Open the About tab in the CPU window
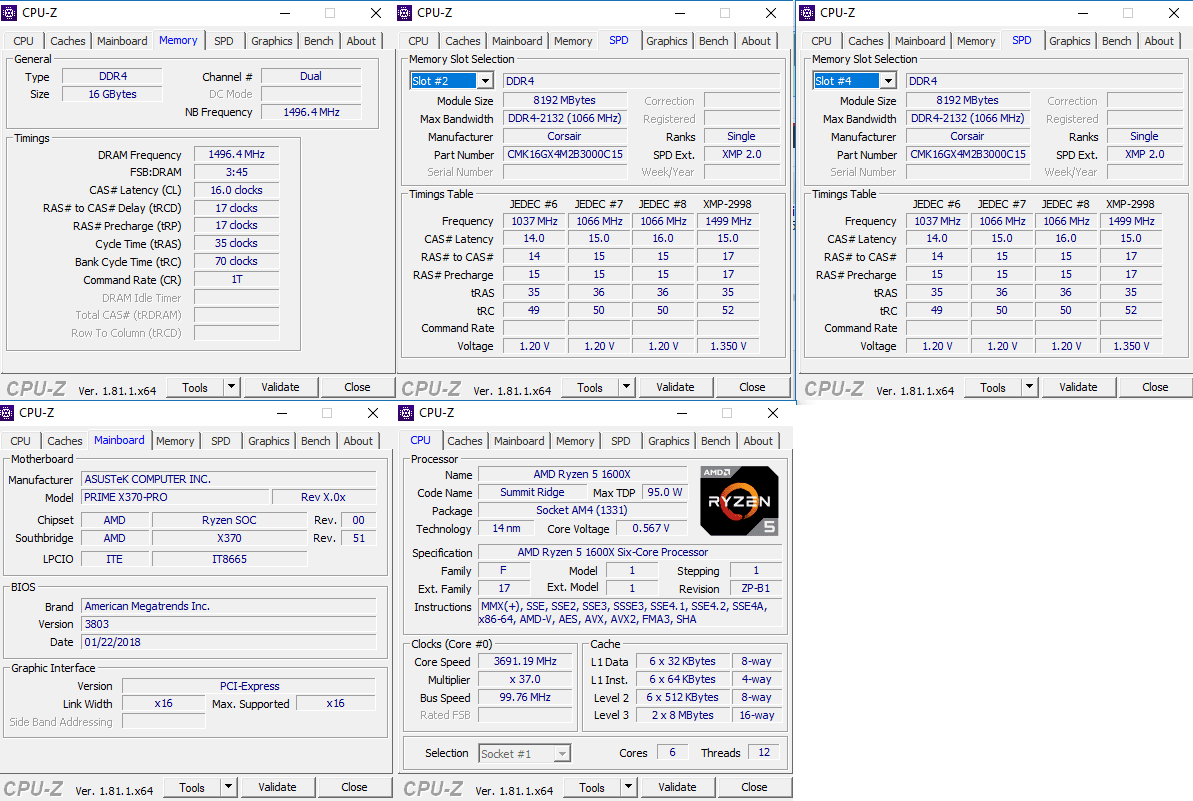The image size is (1193, 801). [x=758, y=441]
